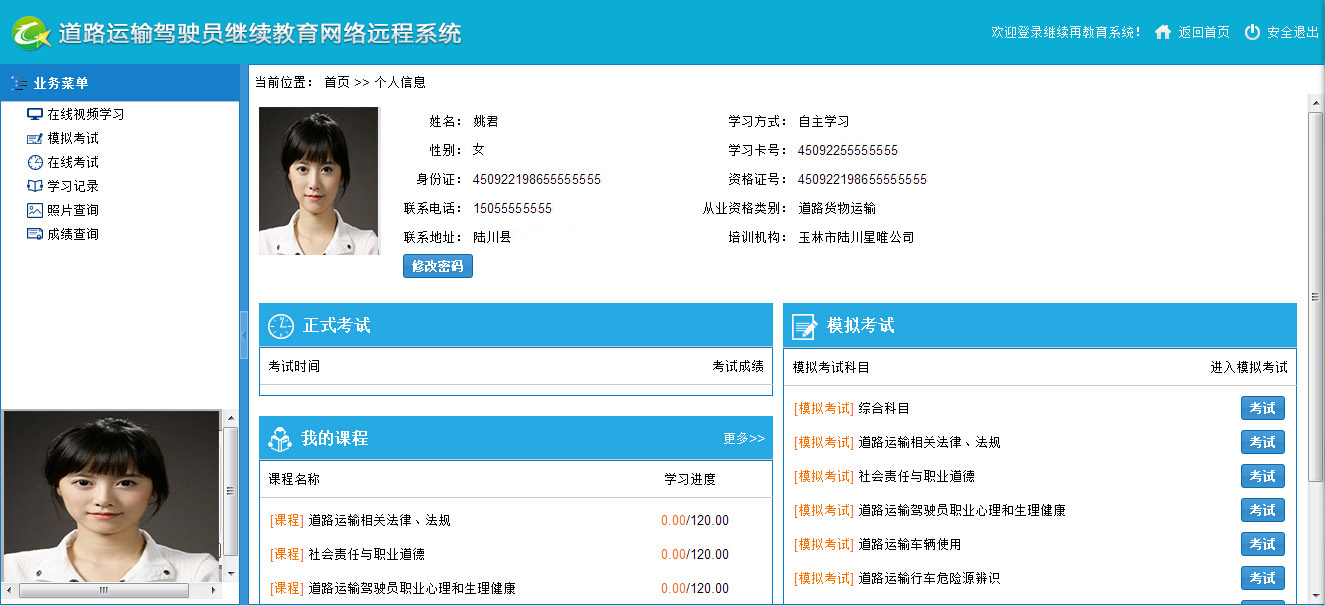
Task: Expand course list via 更多>> link
Action: [743, 438]
